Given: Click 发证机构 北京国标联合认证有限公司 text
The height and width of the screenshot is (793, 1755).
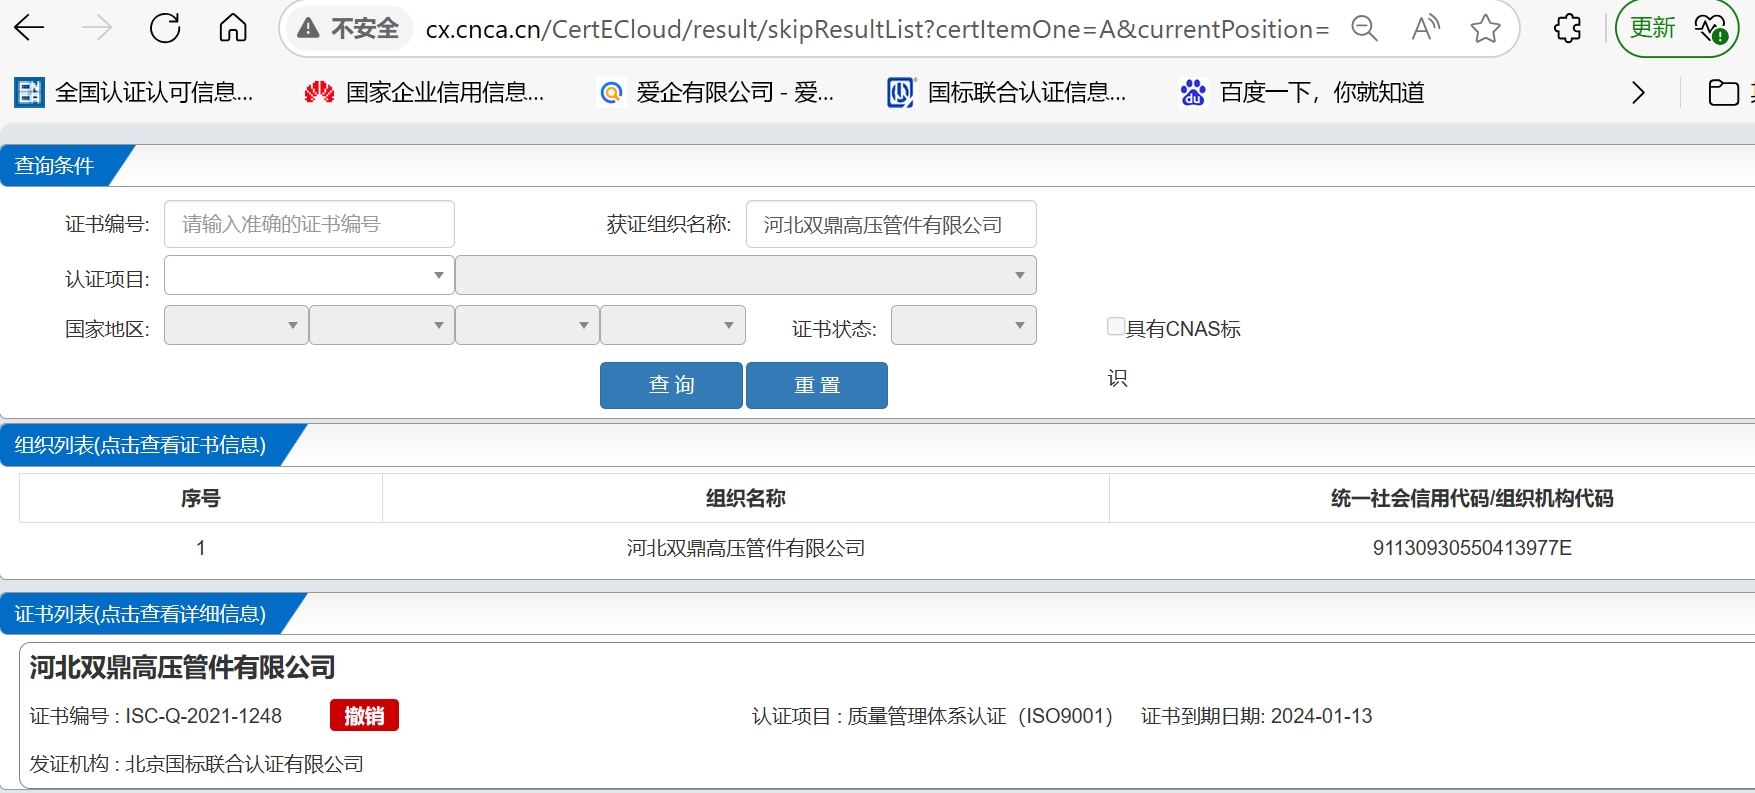Looking at the screenshot, I should click(197, 764).
